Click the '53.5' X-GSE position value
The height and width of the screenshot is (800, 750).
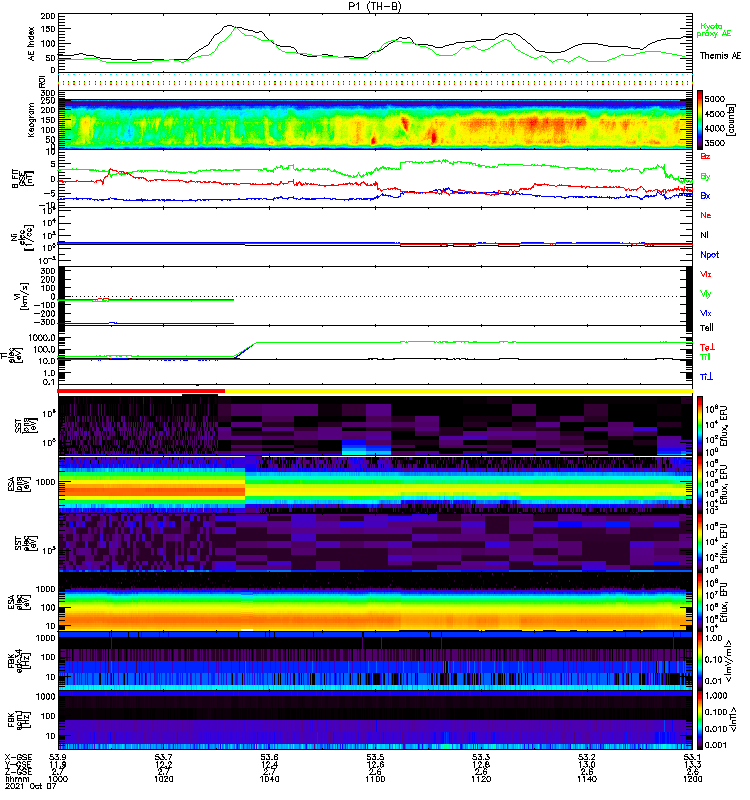tap(375, 757)
